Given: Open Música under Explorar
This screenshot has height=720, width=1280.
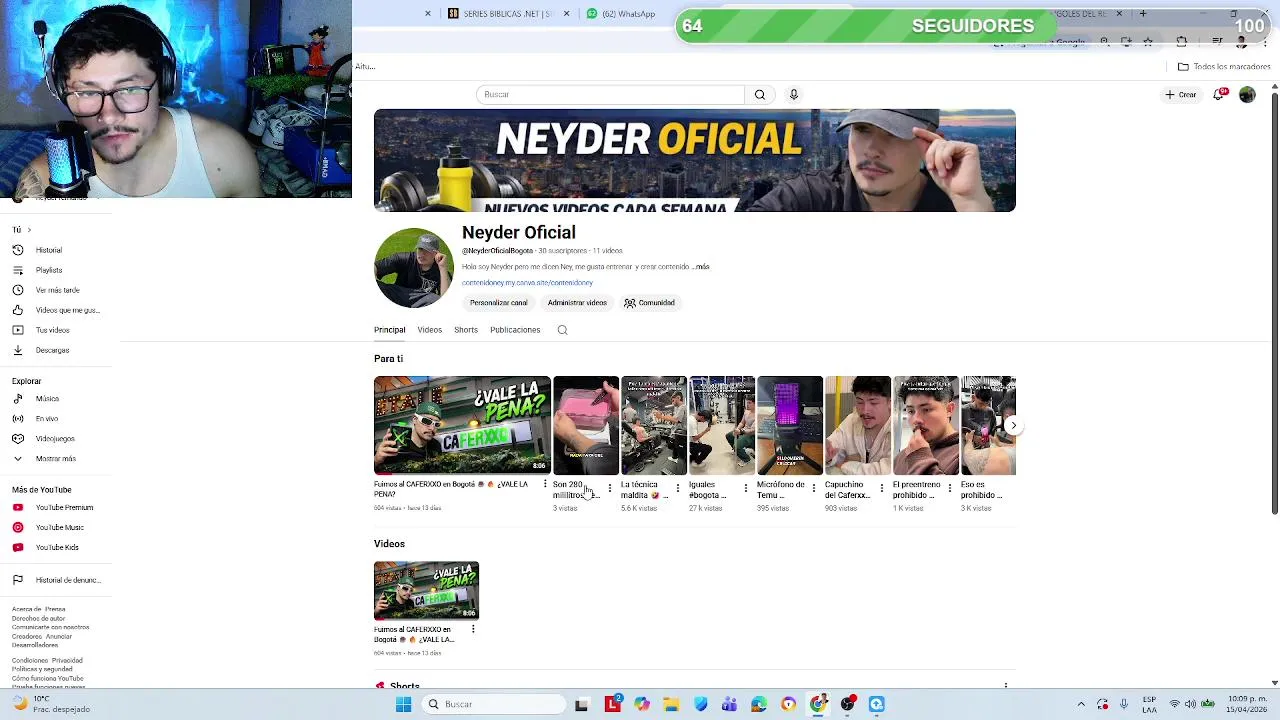Looking at the screenshot, I should pos(47,399).
